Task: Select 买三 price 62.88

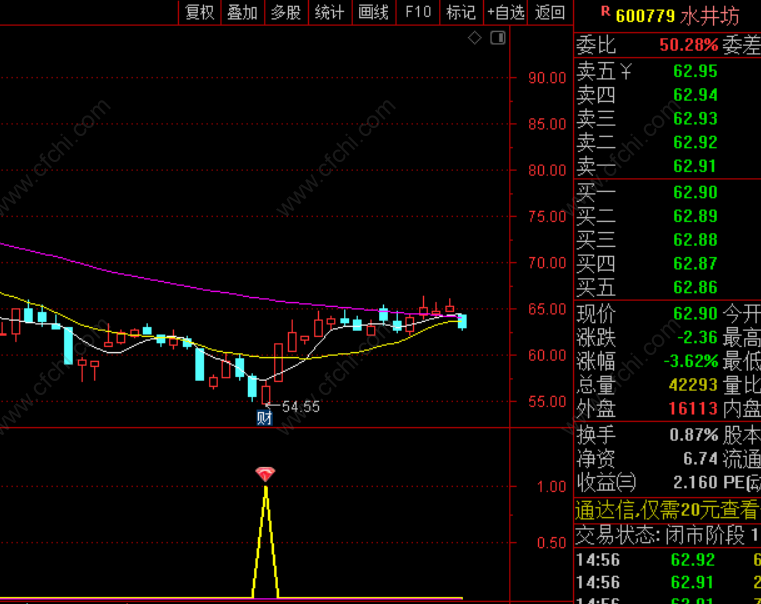Action: point(695,240)
